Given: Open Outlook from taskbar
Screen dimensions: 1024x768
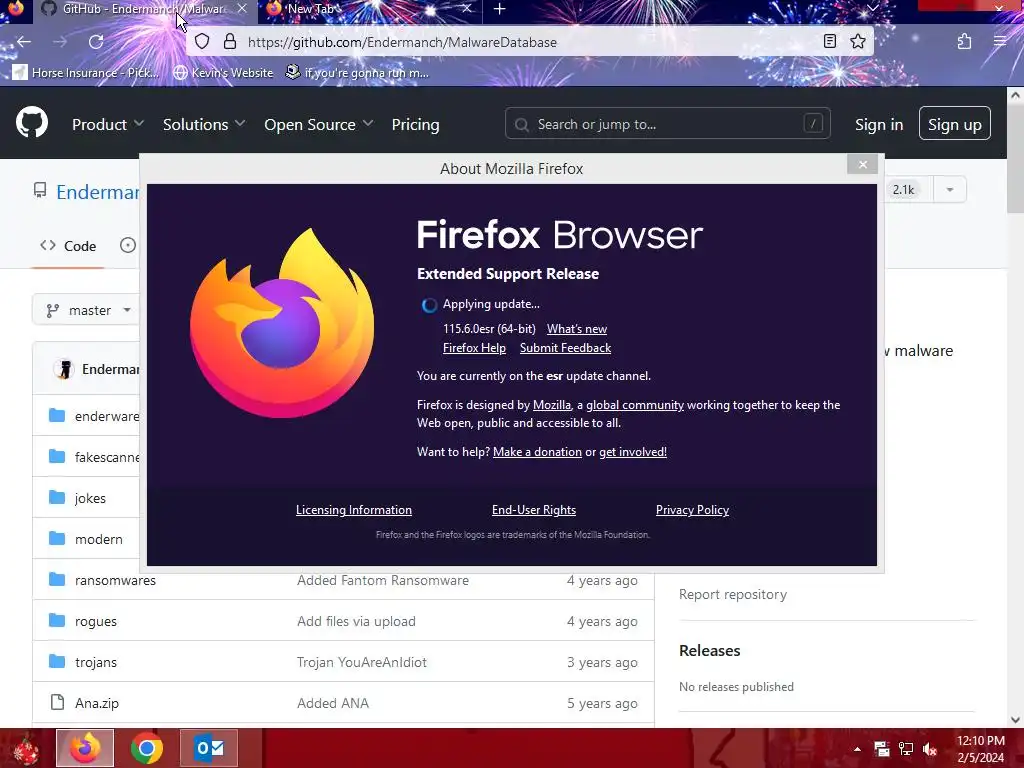Looking at the screenshot, I should pos(209,748).
